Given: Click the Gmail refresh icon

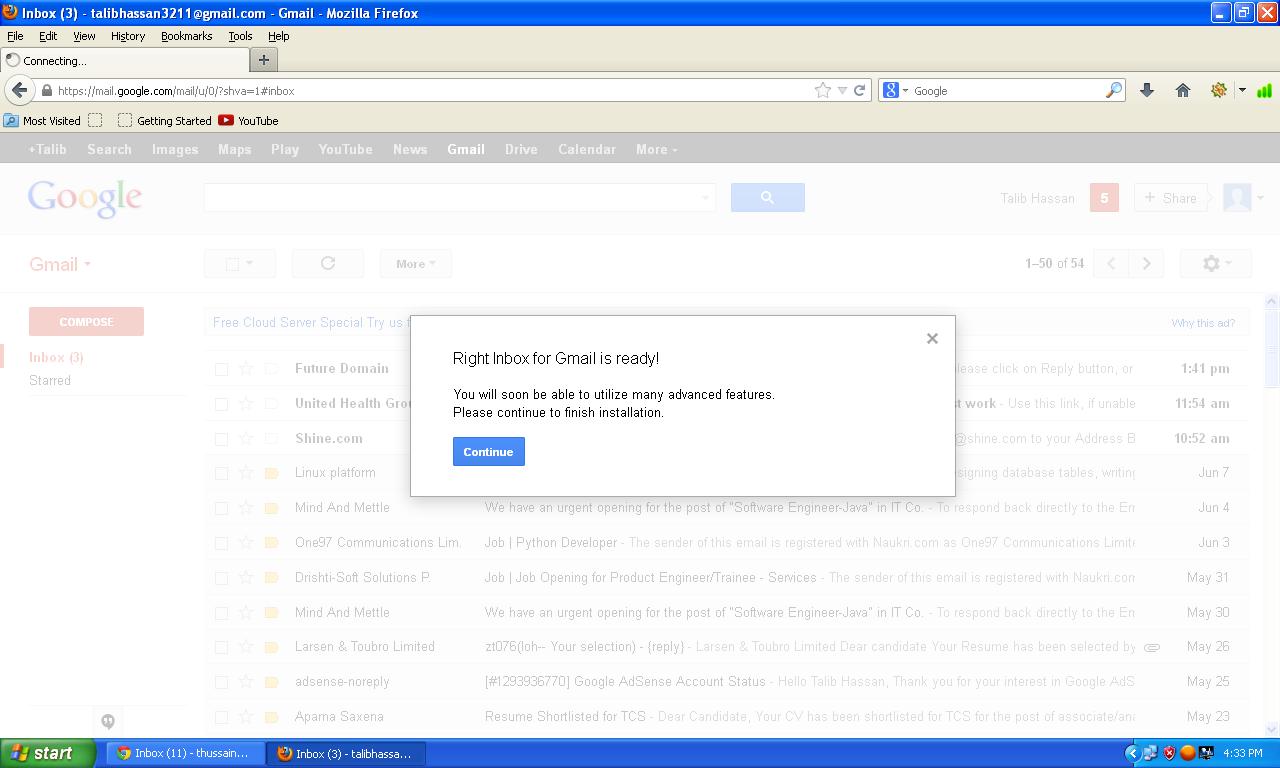Looking at the screenshot, I should (327, 263).
